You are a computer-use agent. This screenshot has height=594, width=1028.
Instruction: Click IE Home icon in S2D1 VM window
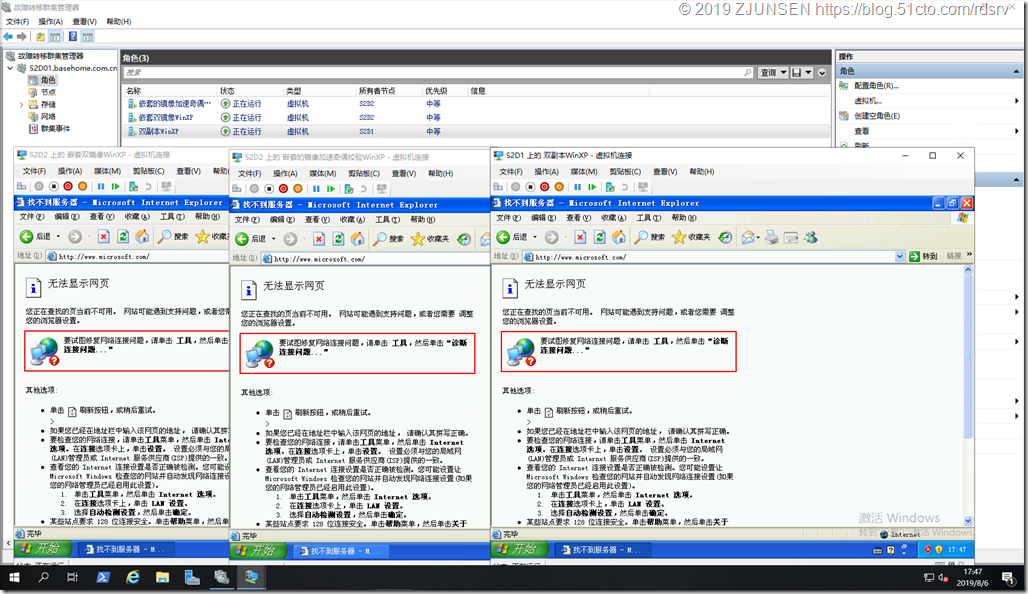619,237
